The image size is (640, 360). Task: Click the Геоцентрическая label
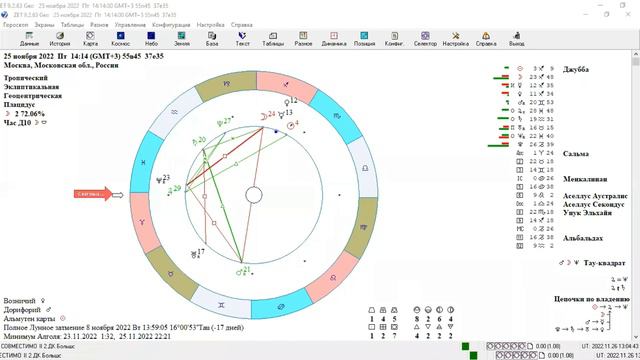[33, 96]
